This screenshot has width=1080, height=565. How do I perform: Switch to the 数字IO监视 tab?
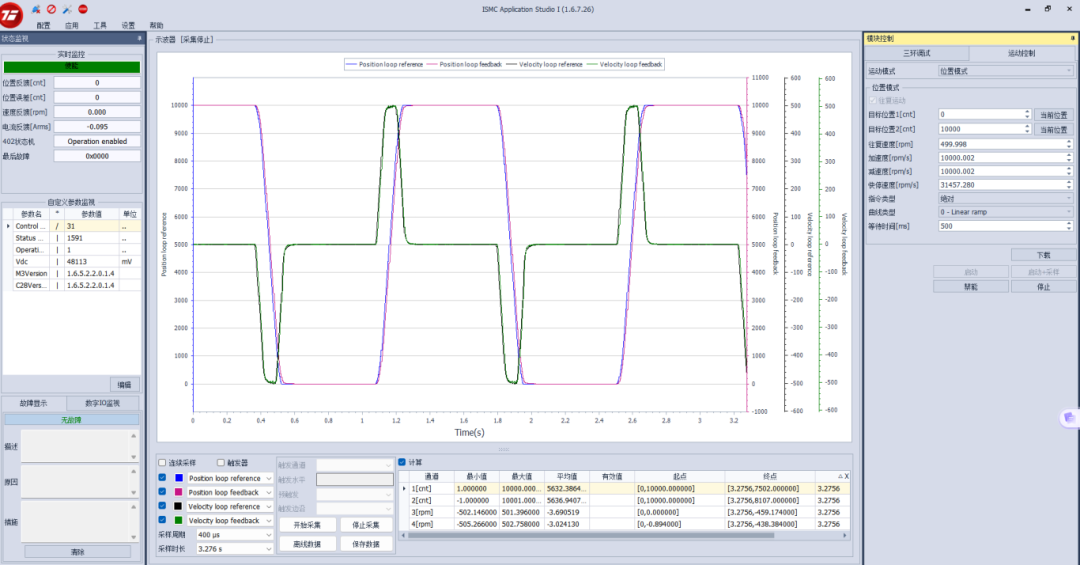[103, 403]
